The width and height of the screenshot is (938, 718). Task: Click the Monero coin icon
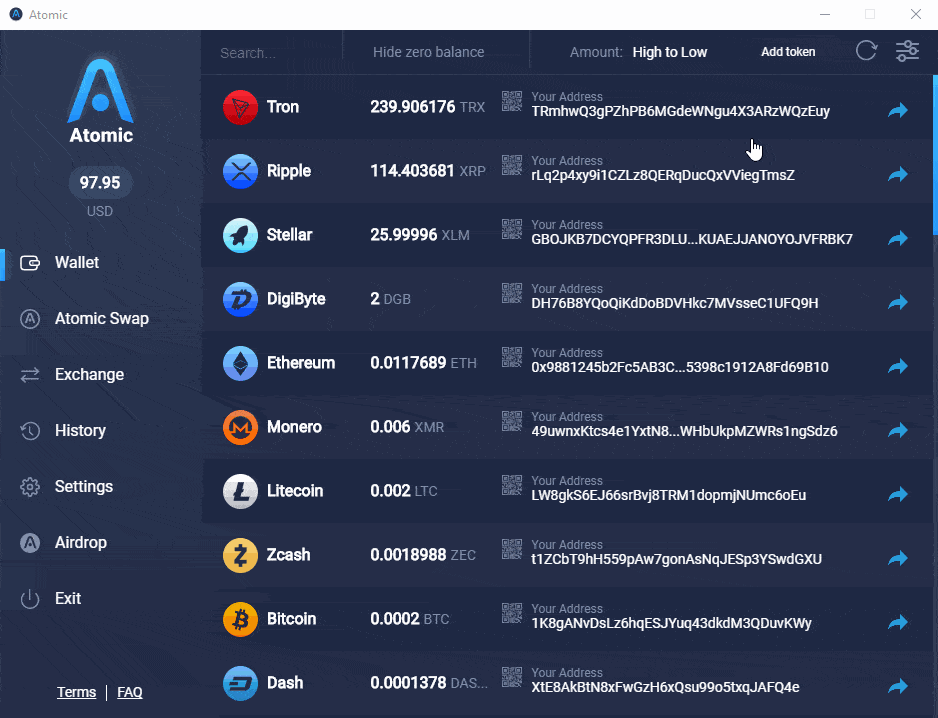pos(240,427)
